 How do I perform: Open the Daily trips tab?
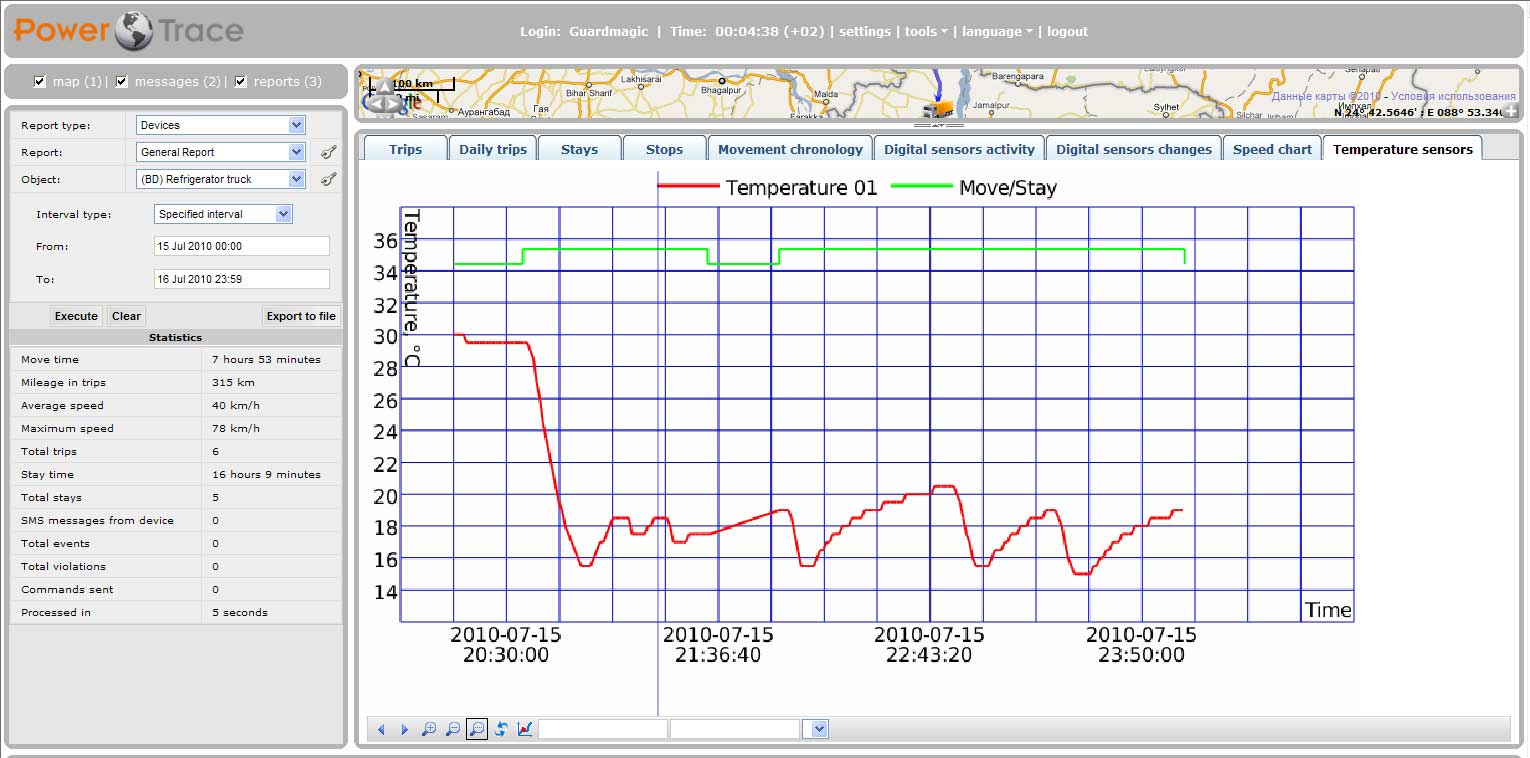492,149
